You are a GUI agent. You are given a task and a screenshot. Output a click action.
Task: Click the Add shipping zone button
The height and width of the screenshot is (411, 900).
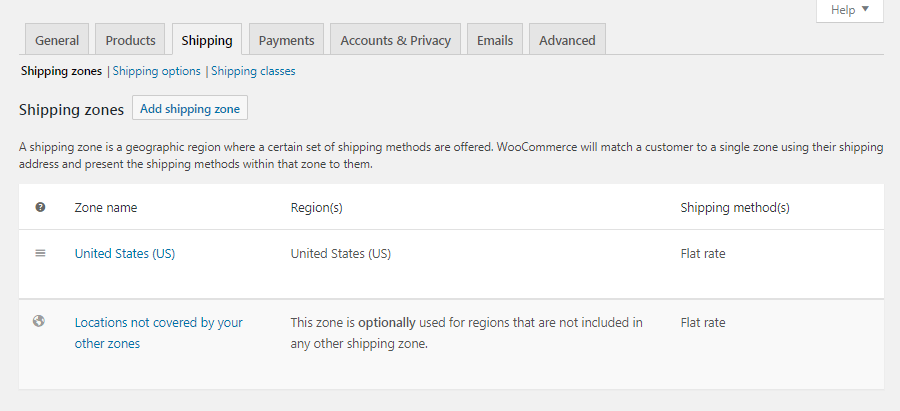tap(190, 108)
